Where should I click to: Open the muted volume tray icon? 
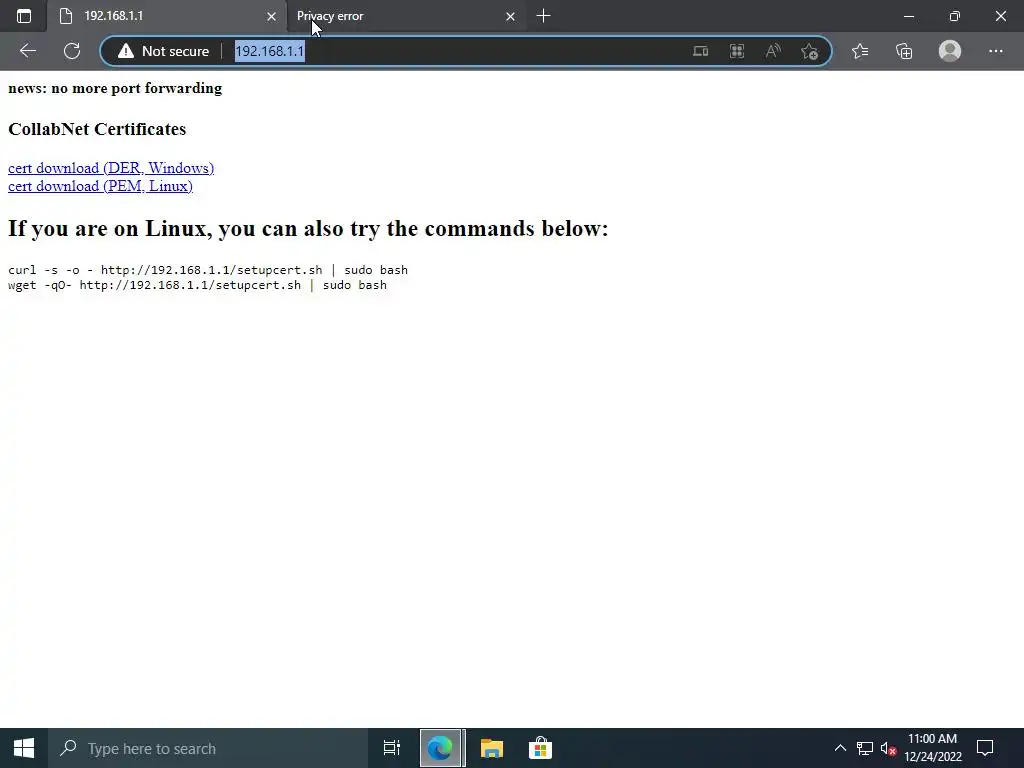tap(888, 748)
